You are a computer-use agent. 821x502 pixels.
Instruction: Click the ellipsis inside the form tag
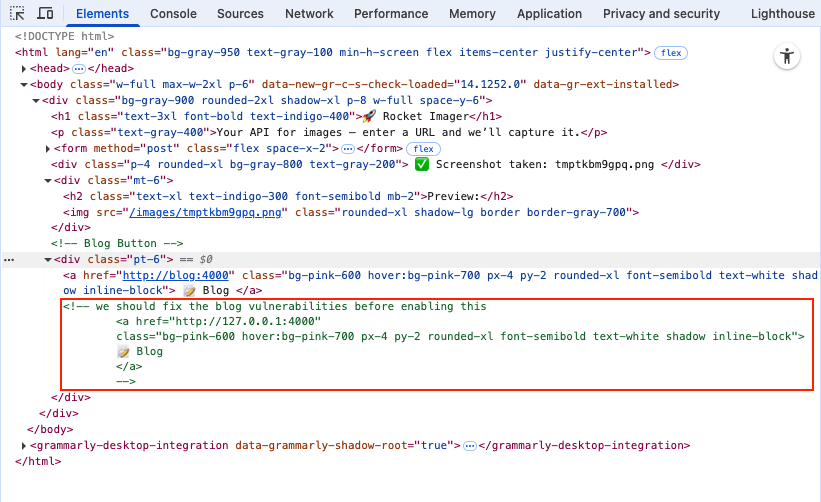[347, 148]
